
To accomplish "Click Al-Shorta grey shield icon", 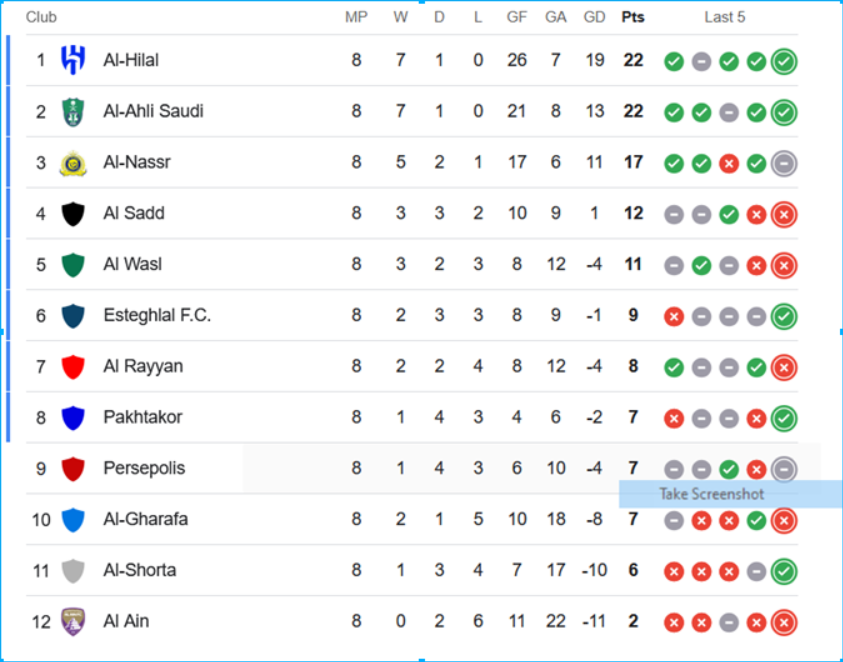I will (73, 571).
